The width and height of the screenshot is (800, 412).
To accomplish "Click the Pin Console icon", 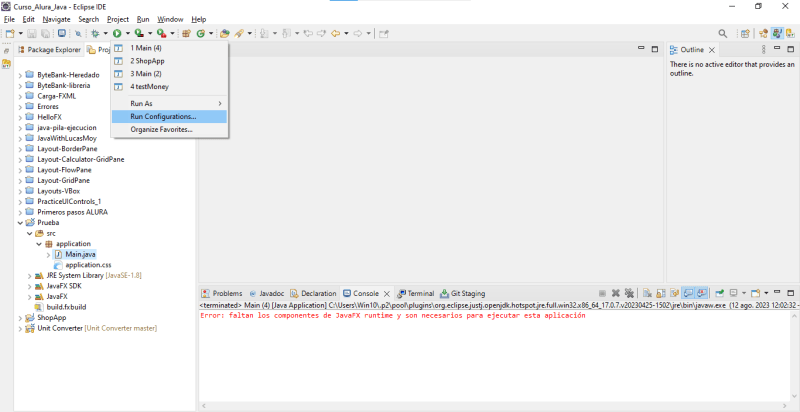I will click(x=719, y=293).
